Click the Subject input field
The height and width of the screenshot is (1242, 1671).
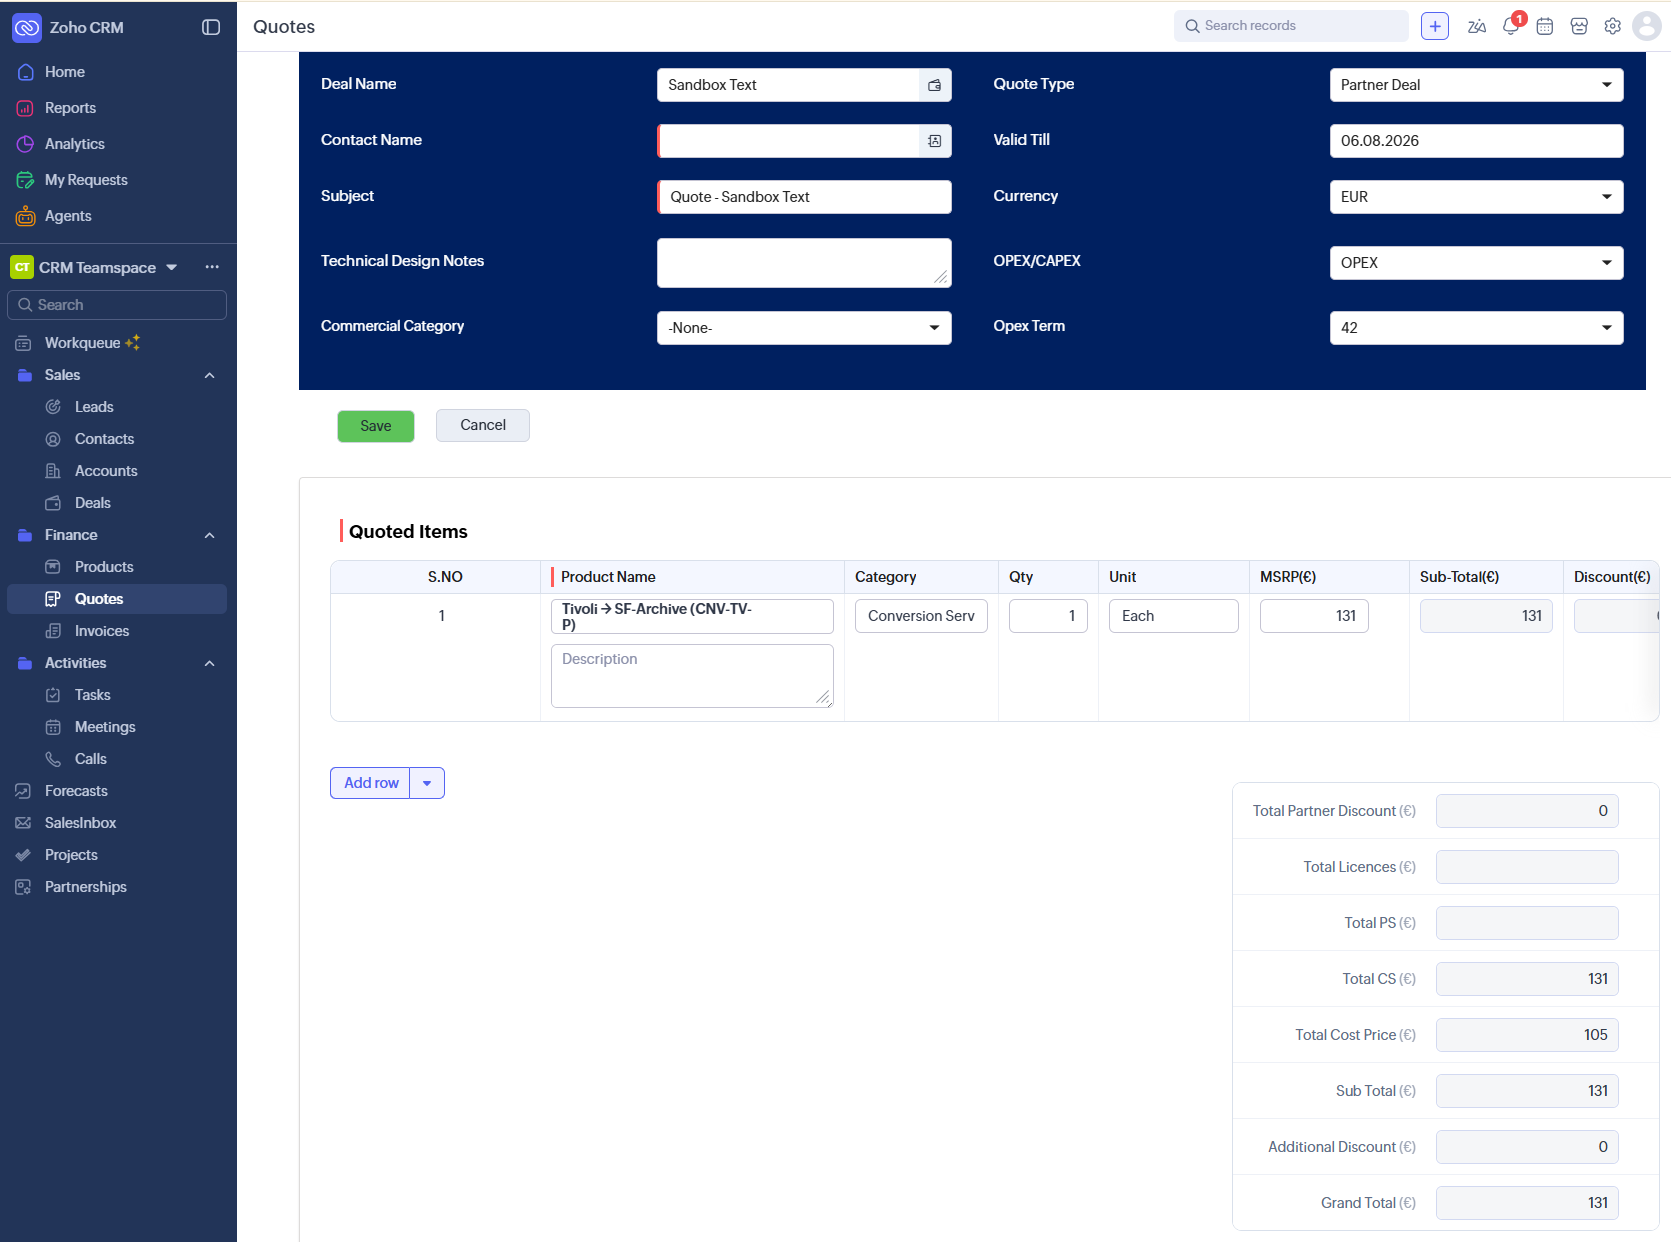804,197
